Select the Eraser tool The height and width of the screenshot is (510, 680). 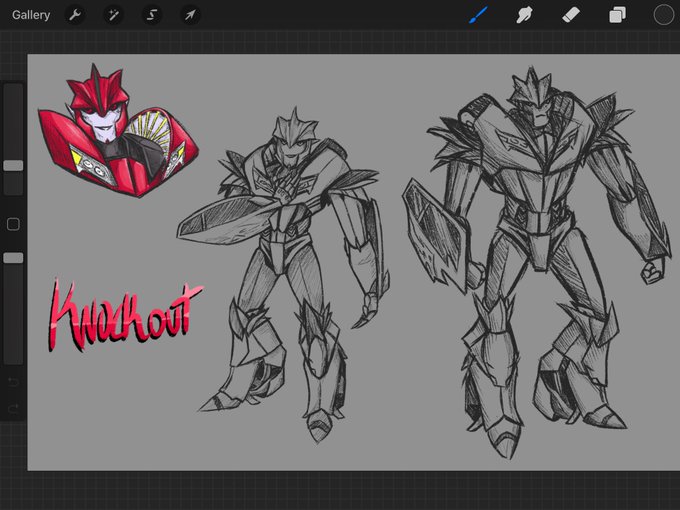pos(571,15)
